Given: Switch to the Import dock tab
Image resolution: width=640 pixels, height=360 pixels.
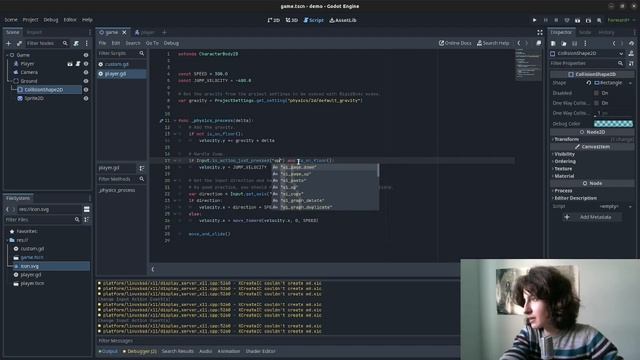Looking at the screenshot, I should (34, 32).
